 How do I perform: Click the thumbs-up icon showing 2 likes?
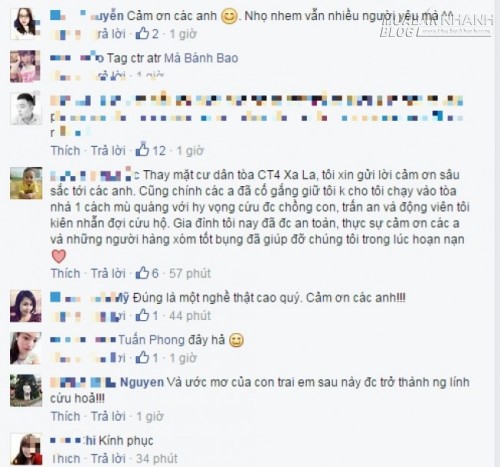142,33
